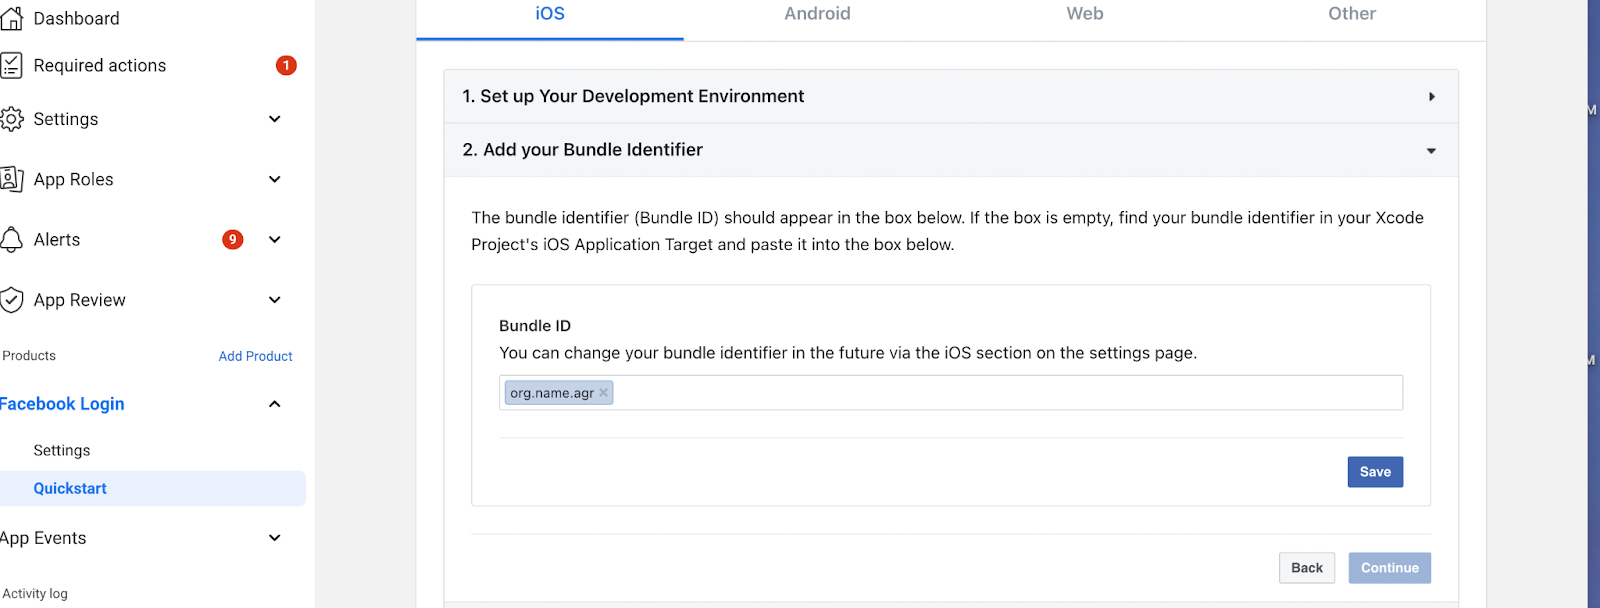Image resolution: width=1600 pixels, height=608 pixels.
Task: Click the Products section label
Action: click(29, 356)
